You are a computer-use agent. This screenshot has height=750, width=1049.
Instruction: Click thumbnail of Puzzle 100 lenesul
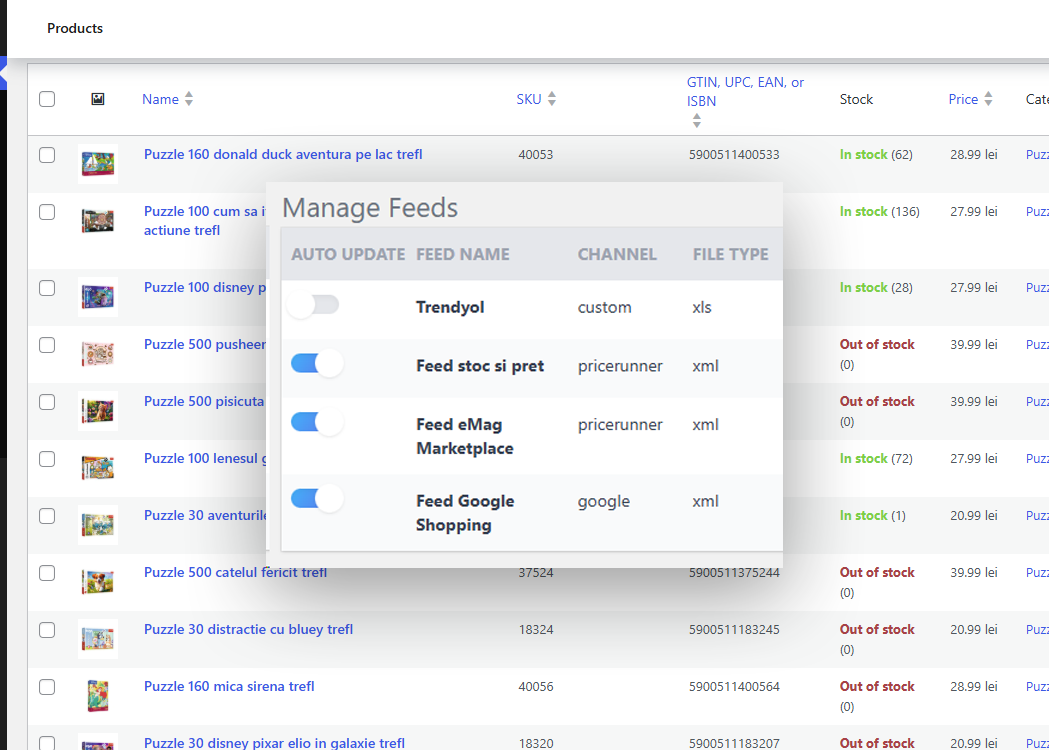click(98, 468)
